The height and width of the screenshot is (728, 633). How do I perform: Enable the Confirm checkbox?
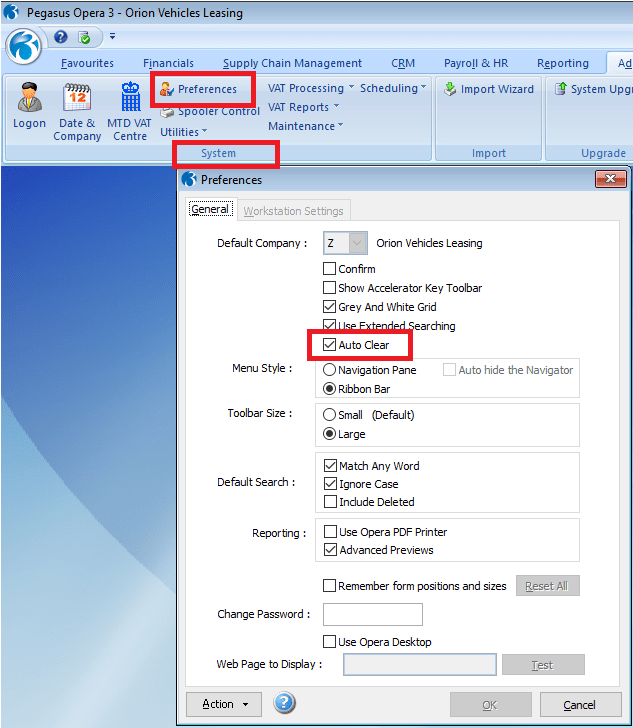(x=329, y=269)
